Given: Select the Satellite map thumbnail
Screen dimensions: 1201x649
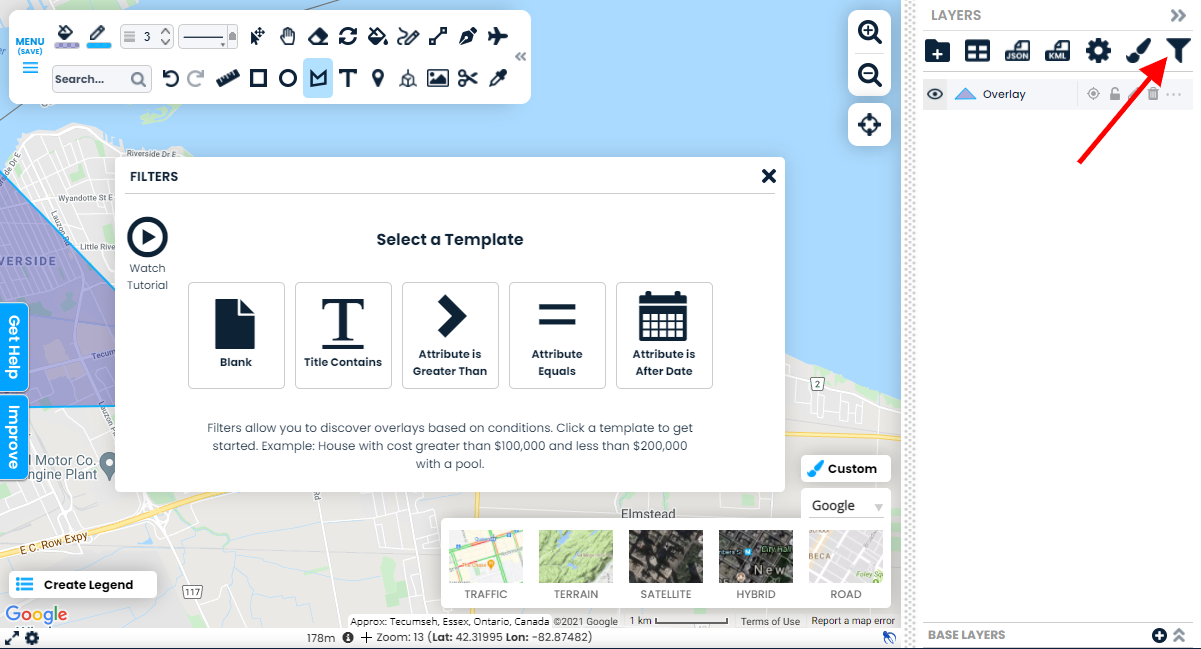Looking at the screenshot, I should click(x=665, y=565).
